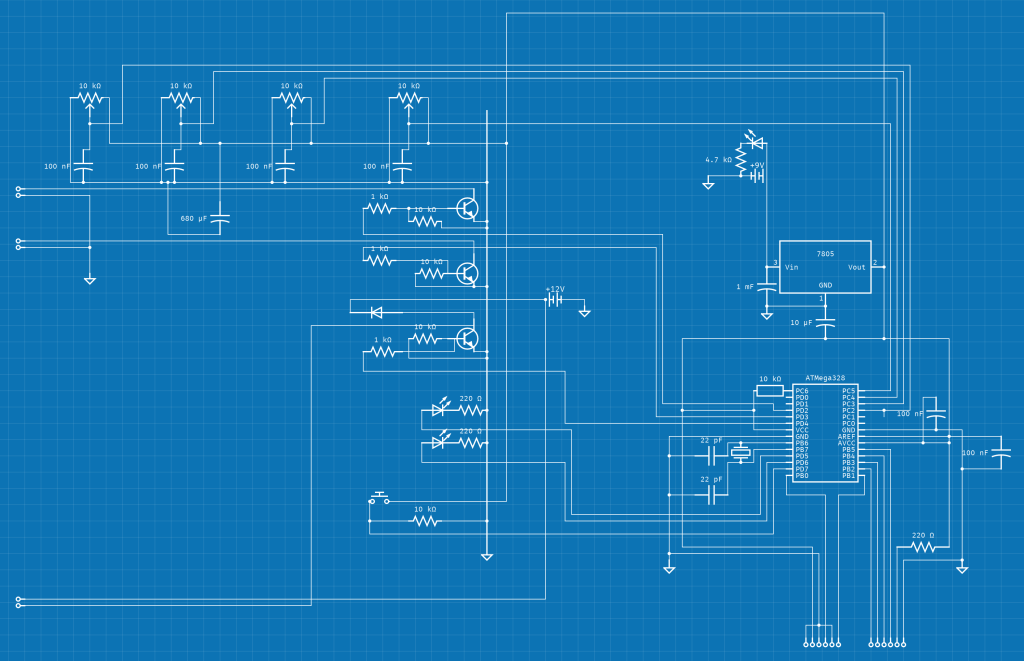
Task: Select the 1 mF capacitor at Vin
Action: [x=767, y=287]
